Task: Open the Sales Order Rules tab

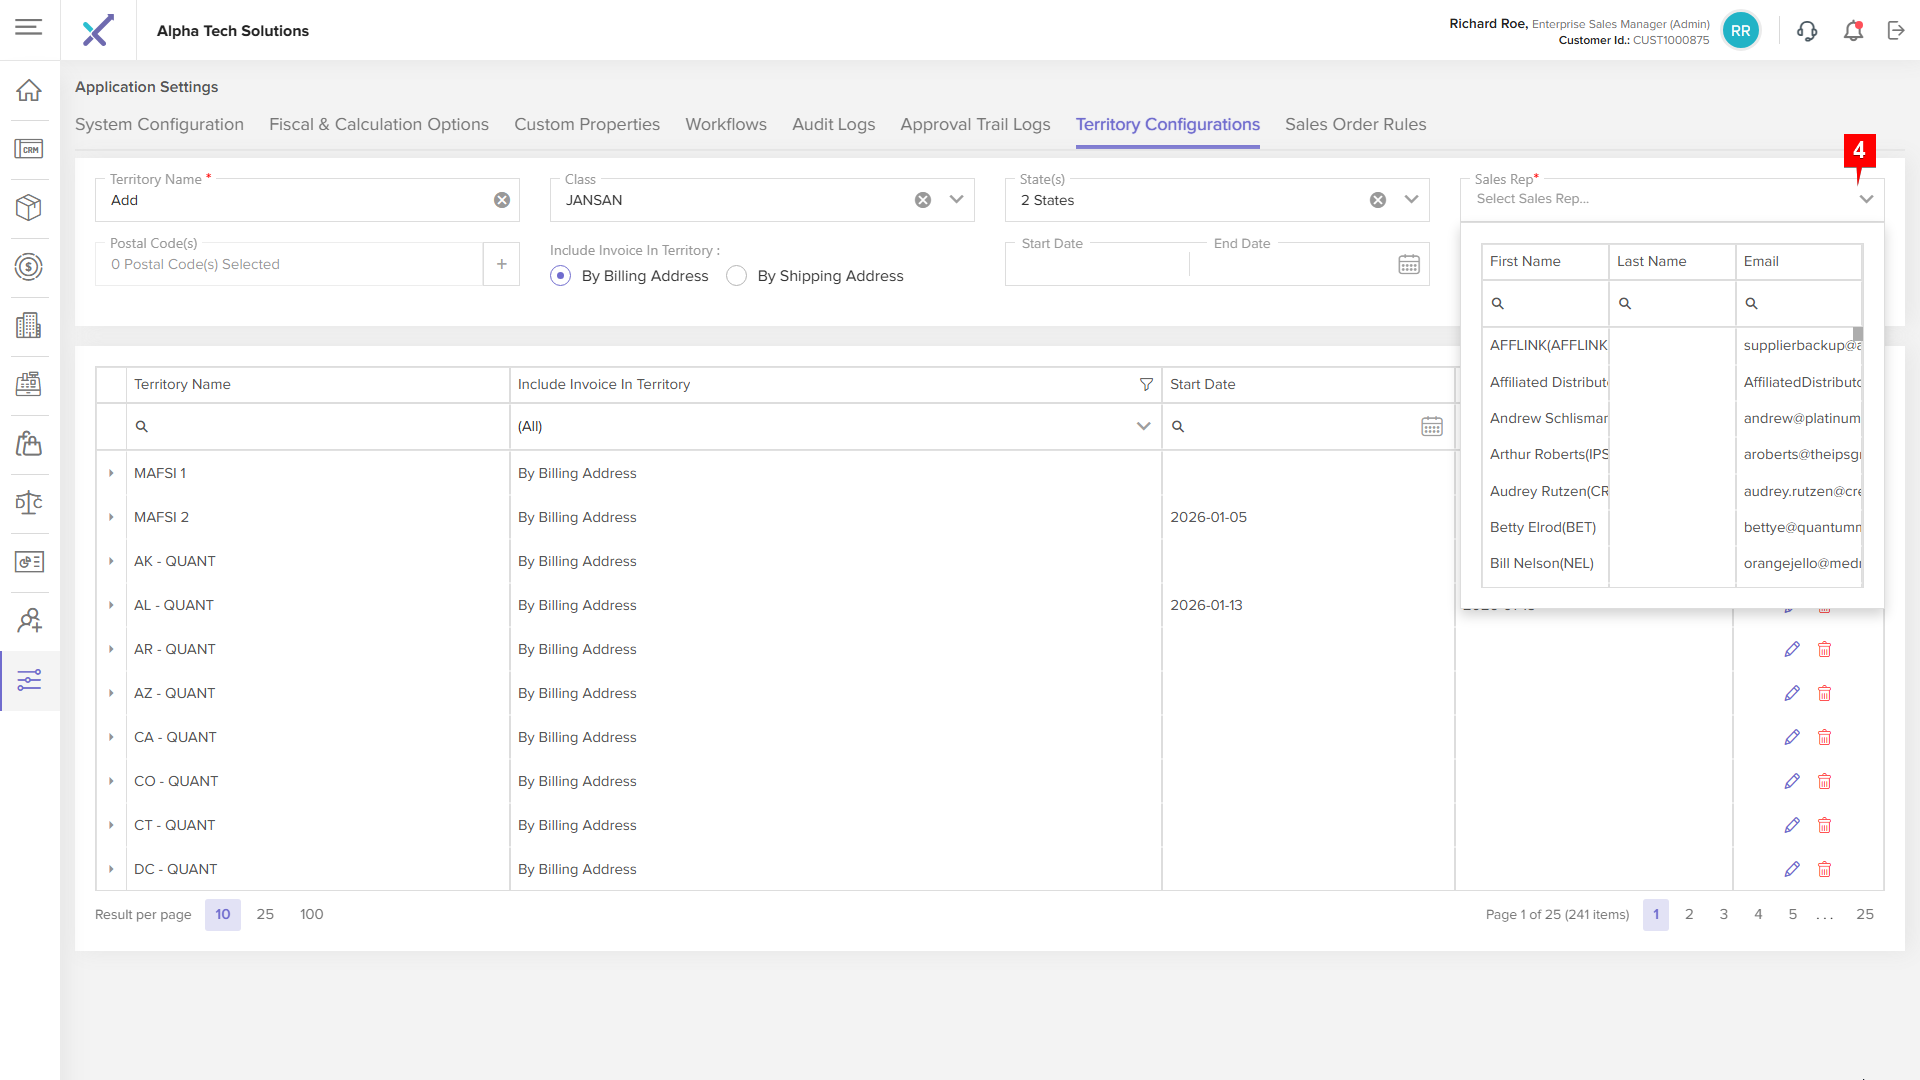Action: tap(1355, 124)
